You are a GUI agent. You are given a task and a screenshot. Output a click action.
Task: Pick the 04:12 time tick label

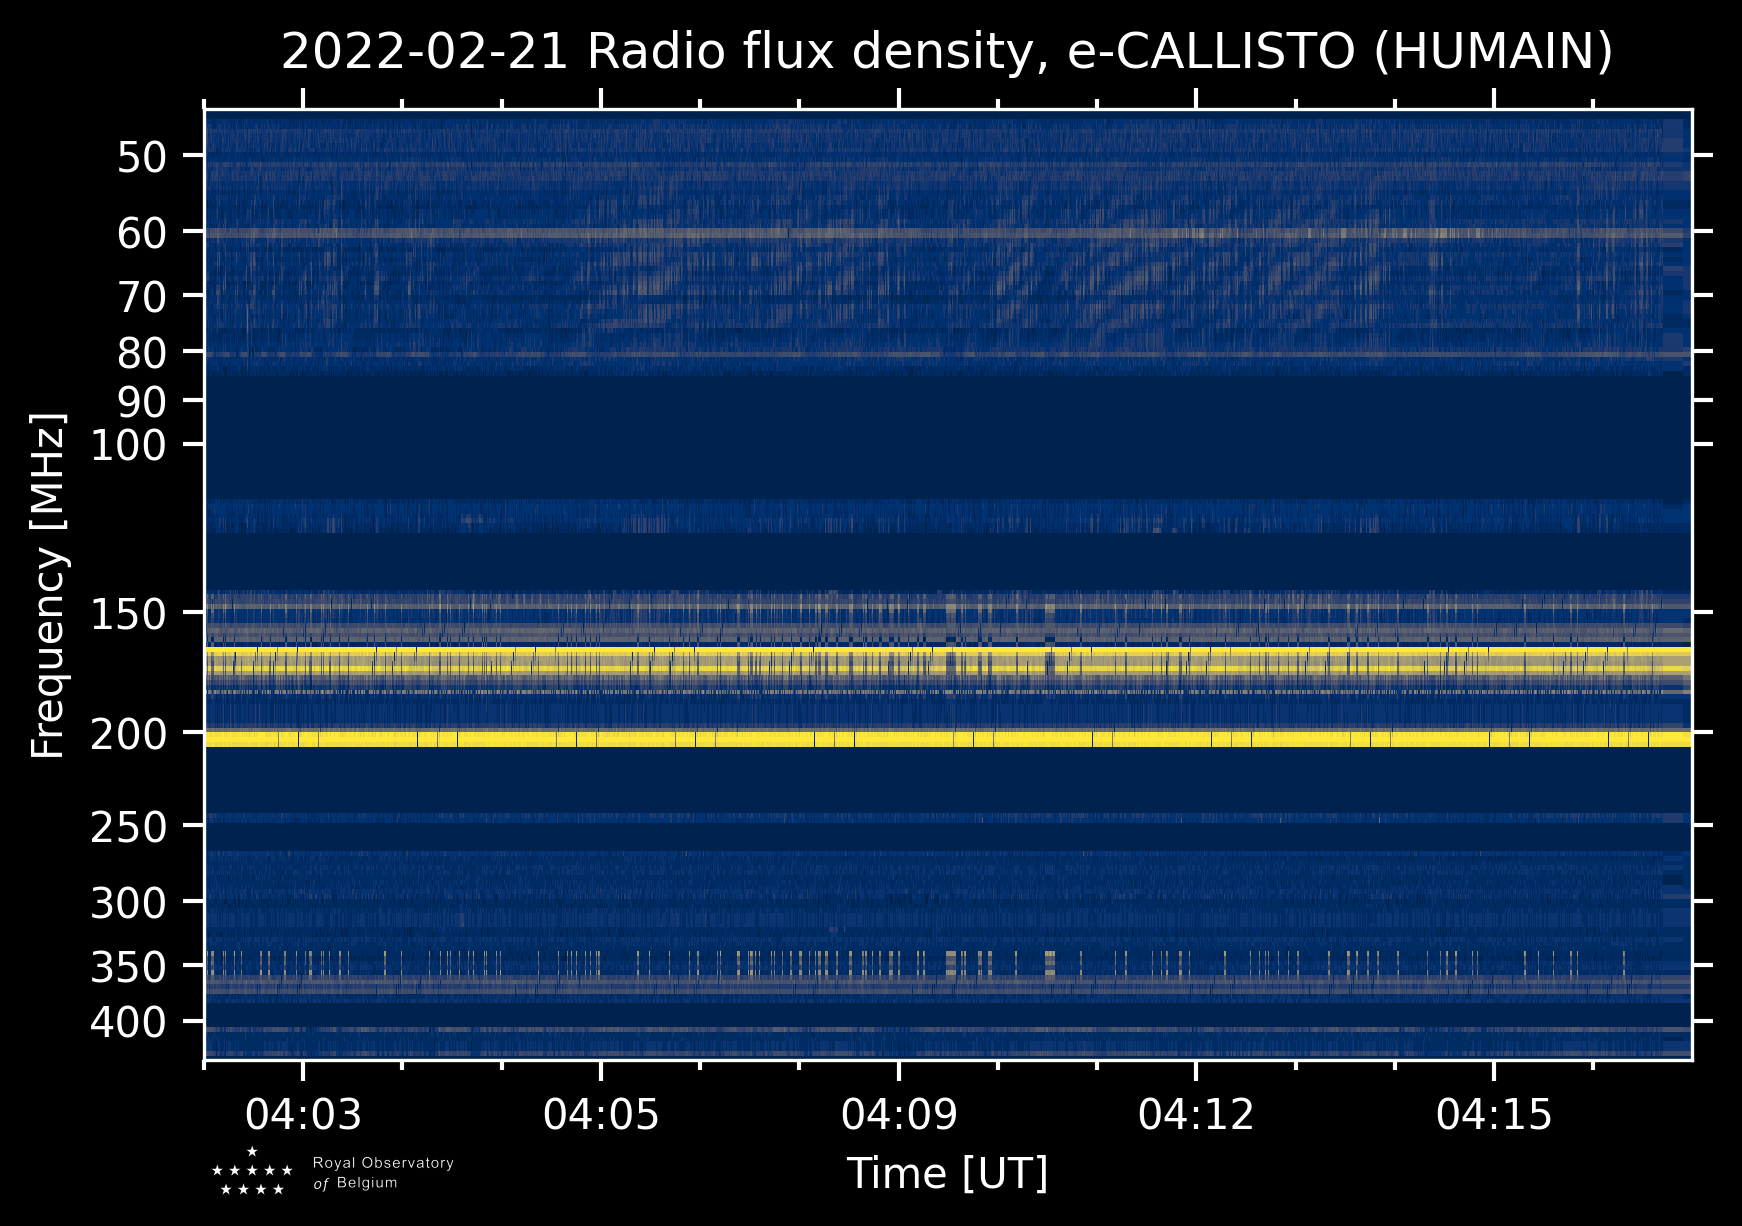(x=1196, y=1114)
